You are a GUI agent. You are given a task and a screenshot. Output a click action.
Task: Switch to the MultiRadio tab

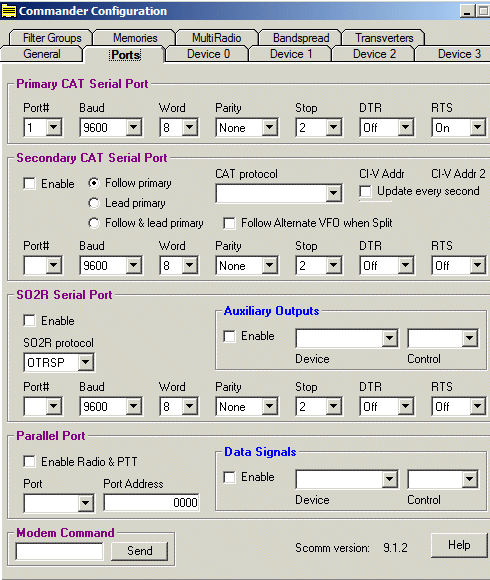(x=217, y=38)
